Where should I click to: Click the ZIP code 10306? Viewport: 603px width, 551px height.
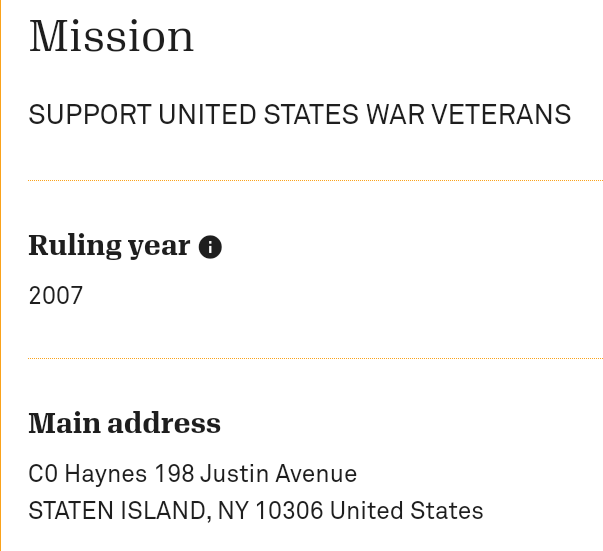(x=289, y=511)
